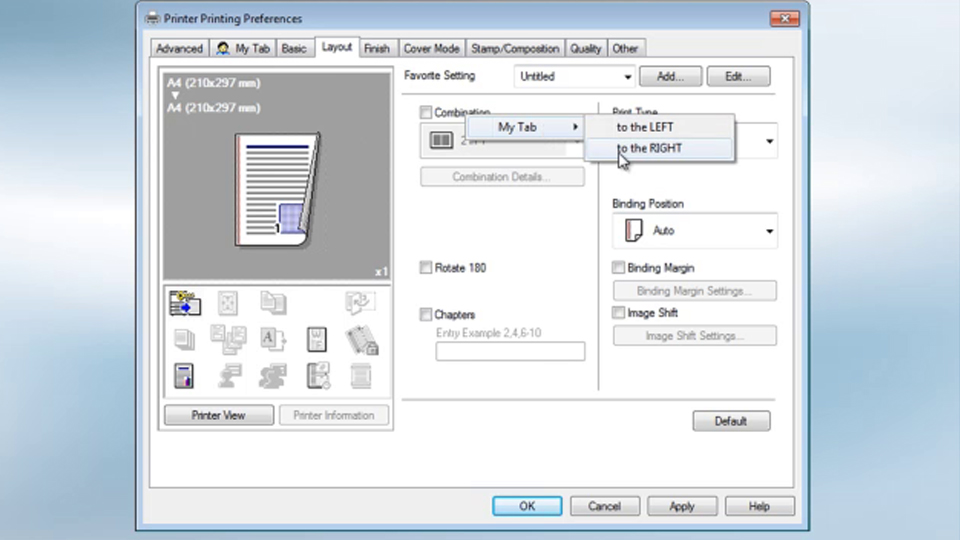
Task: Click the page with letter A icon
Action: tap(273, 339)
